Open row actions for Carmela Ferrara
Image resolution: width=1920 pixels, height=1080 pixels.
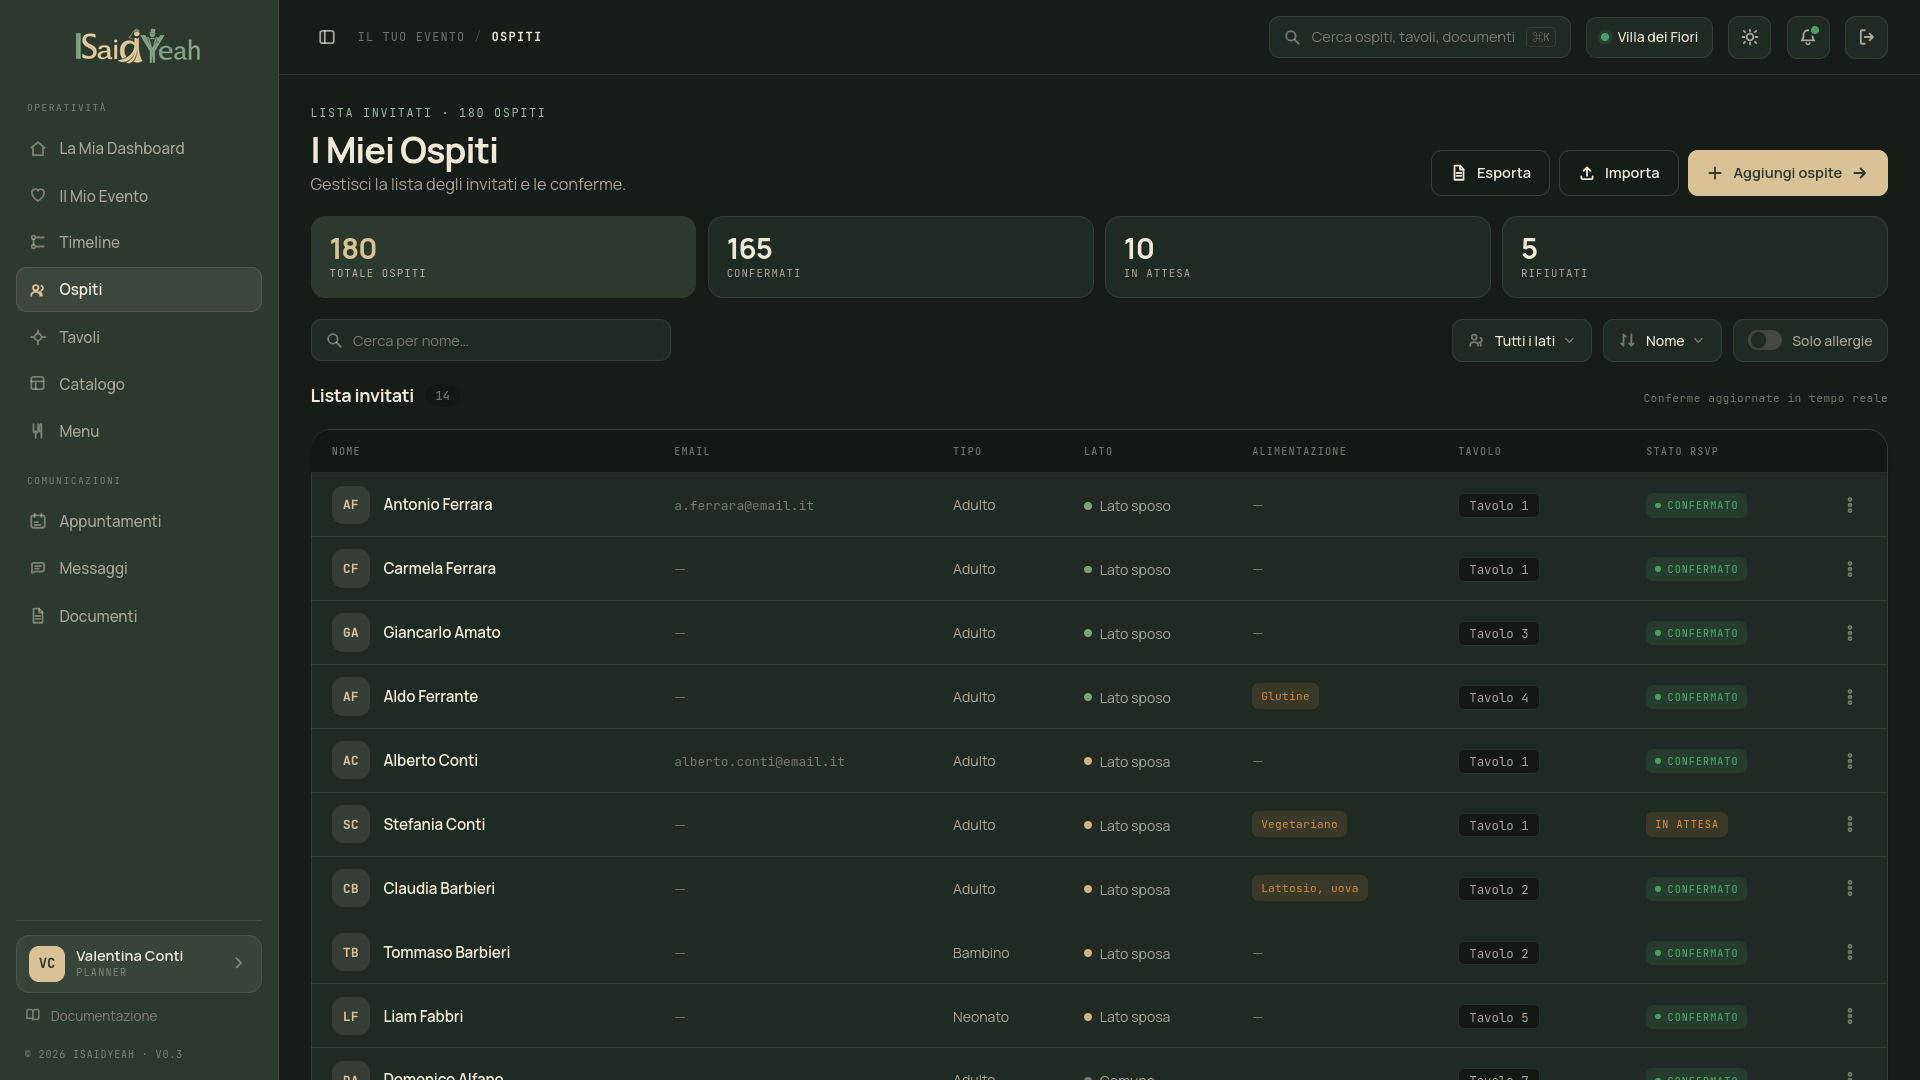1850,569
